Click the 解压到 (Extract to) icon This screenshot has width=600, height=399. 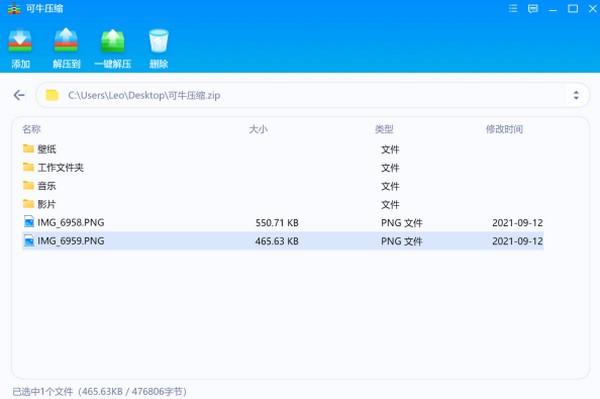click(66, 40)
